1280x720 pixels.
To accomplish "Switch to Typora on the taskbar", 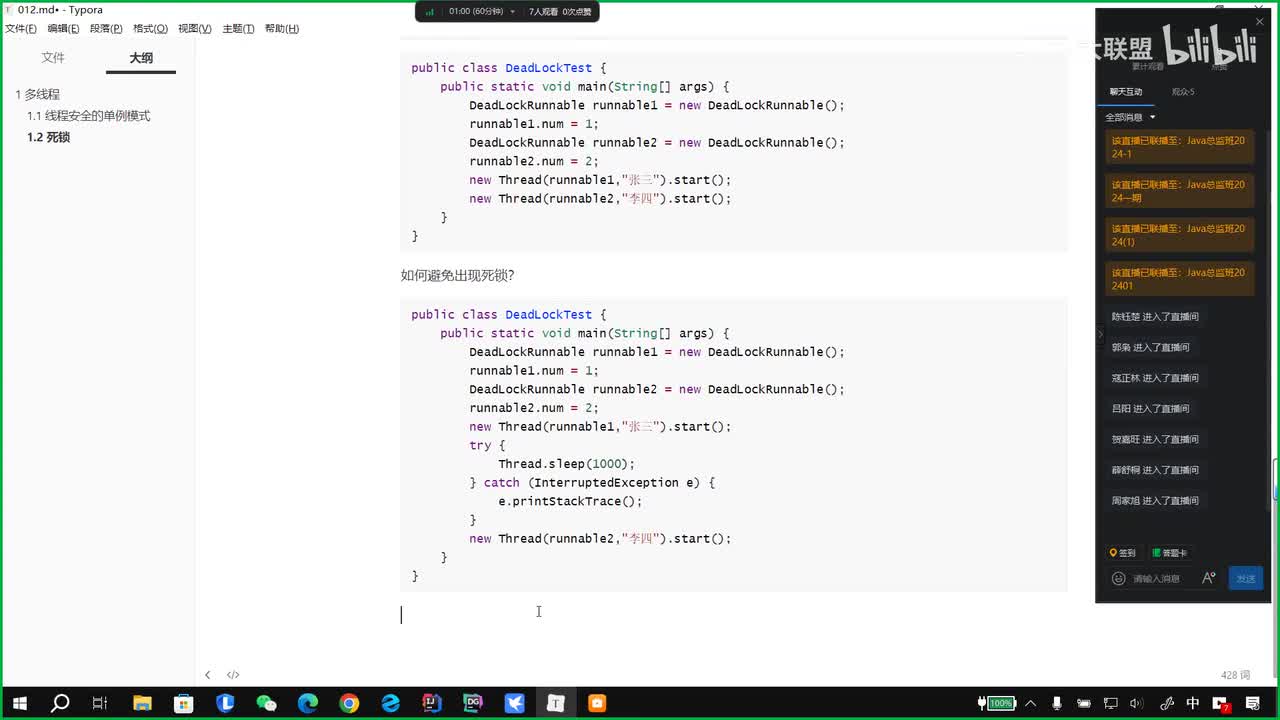I will point(556,703).
